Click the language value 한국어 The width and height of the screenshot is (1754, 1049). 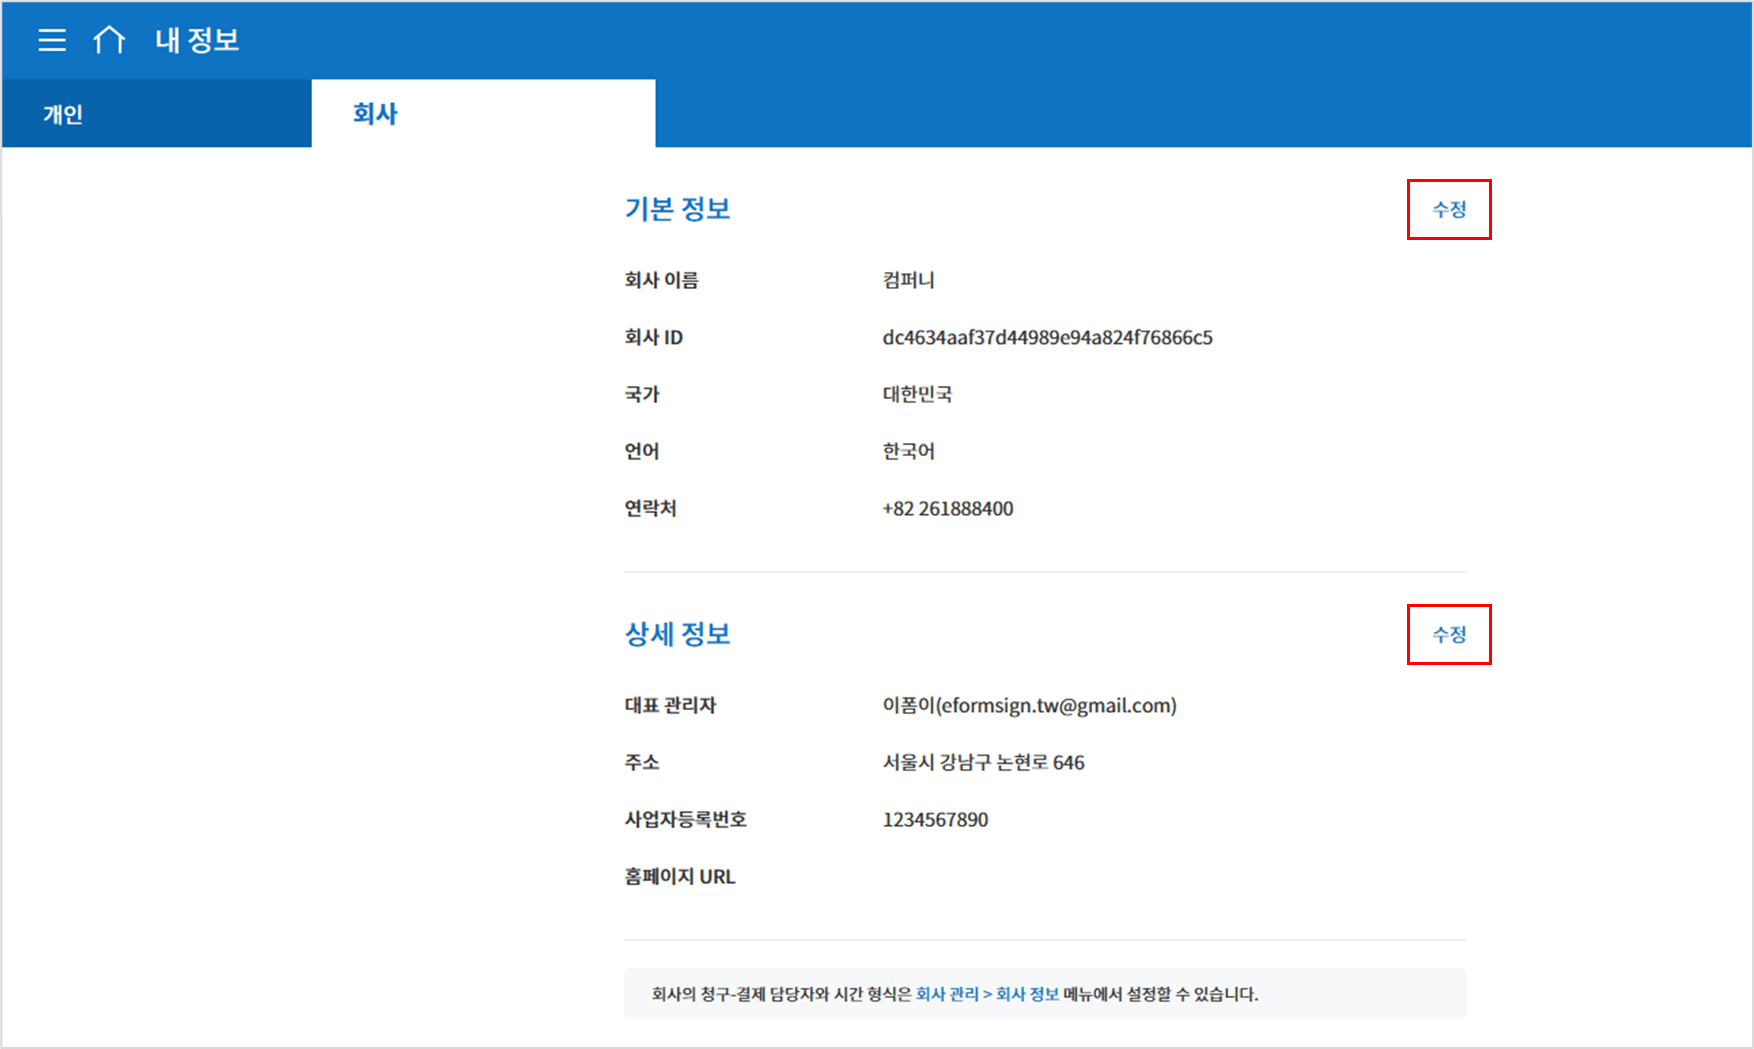[x=908, y=452]
